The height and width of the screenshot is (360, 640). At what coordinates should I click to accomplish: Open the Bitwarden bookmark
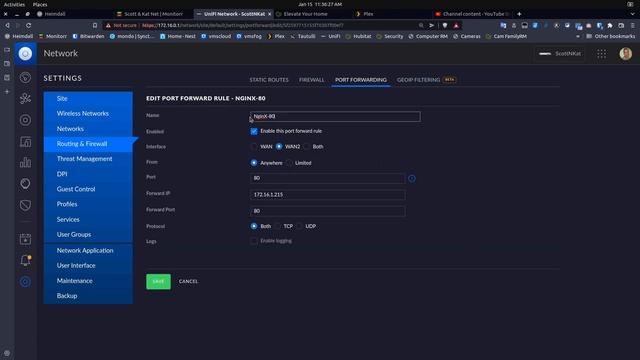(x=88, y=36)
